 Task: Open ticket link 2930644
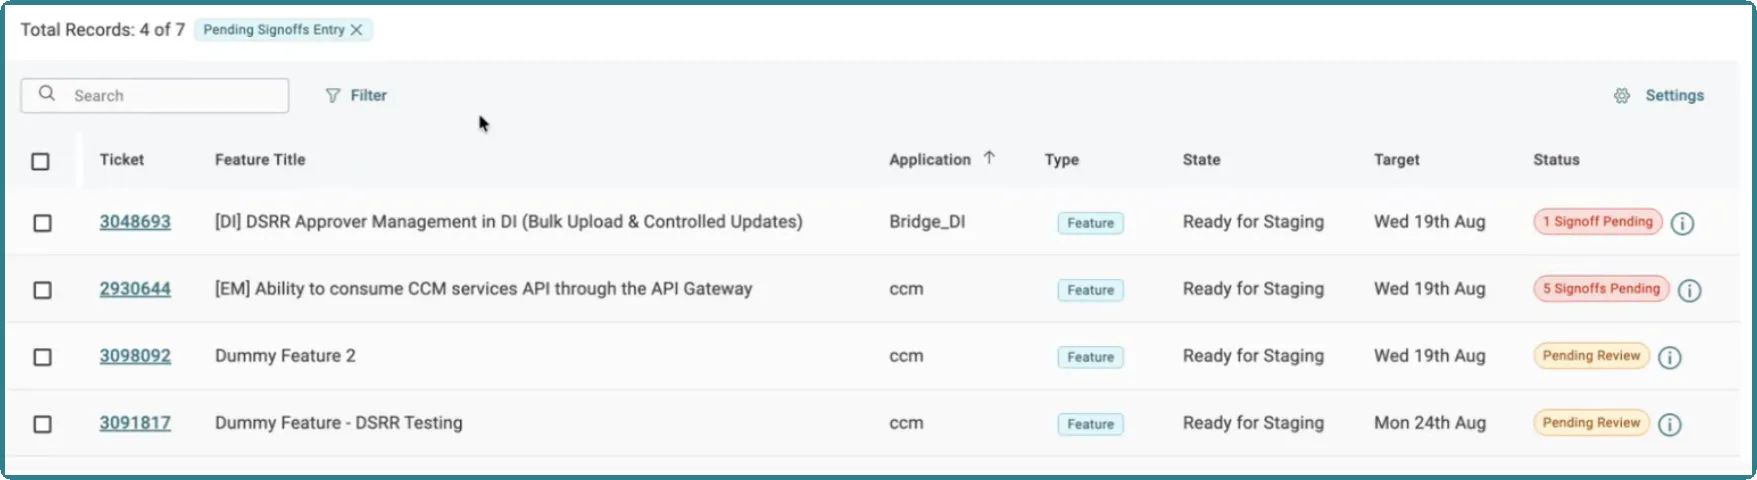[x=135, y=289]
